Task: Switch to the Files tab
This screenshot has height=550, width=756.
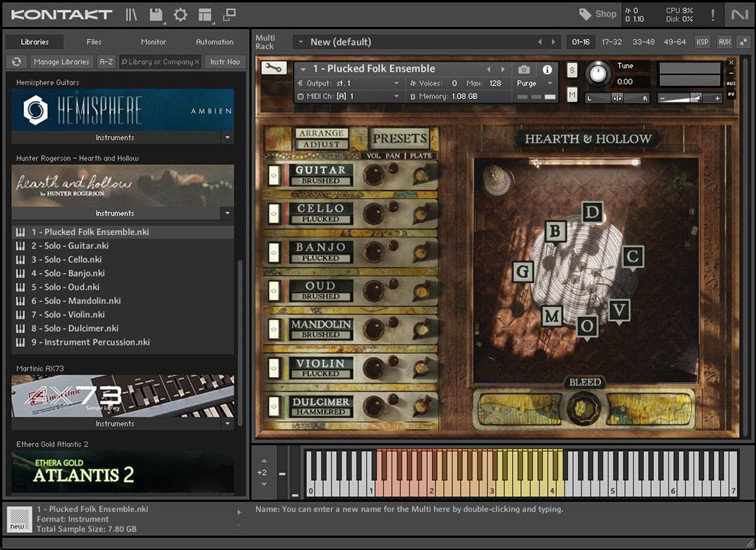Action: (94, 42)
